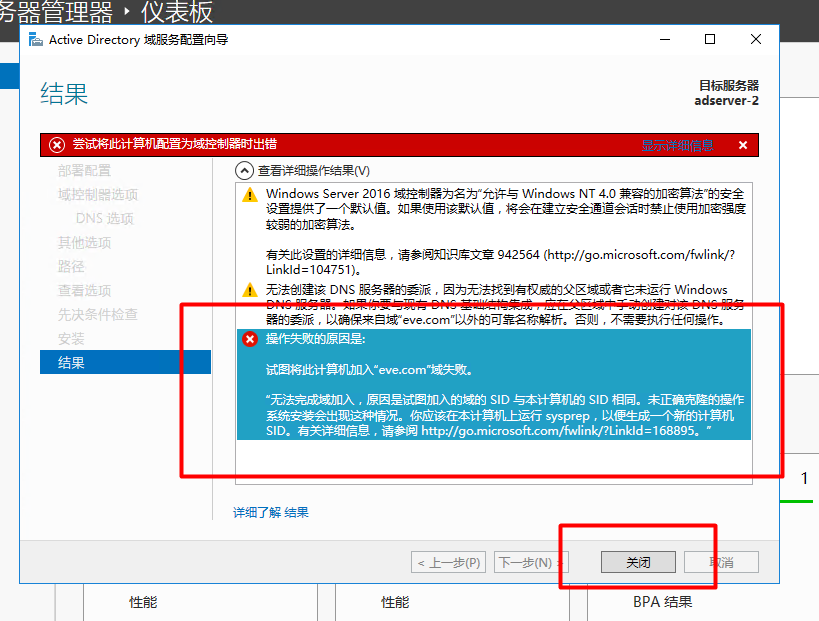Click the warning icon beside DNS delegation message
The width and height of the screenshot is (819, 621).
pyautogui.click(x=250, y=289)
